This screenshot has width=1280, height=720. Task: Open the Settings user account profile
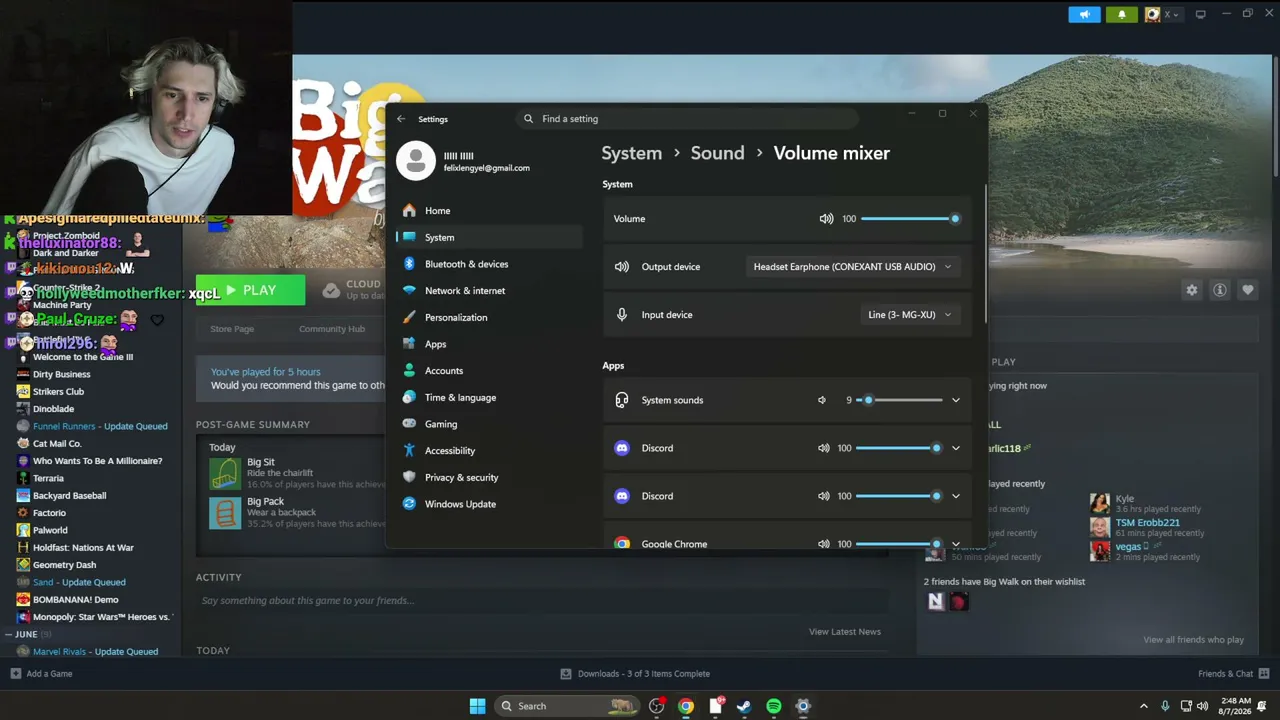coord(465,161)
